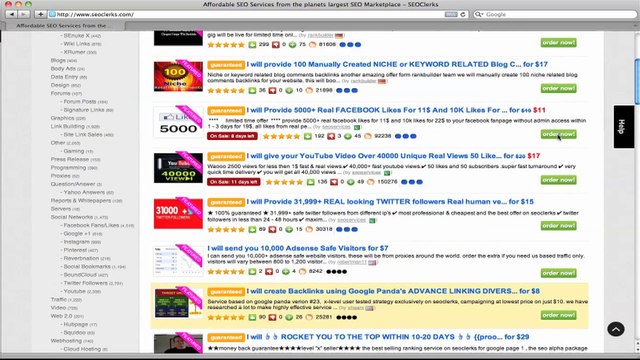Open 'I will give your YouTube Video' listing
The height and width of the screenshot is (360, 640).
tap(393, 156)
